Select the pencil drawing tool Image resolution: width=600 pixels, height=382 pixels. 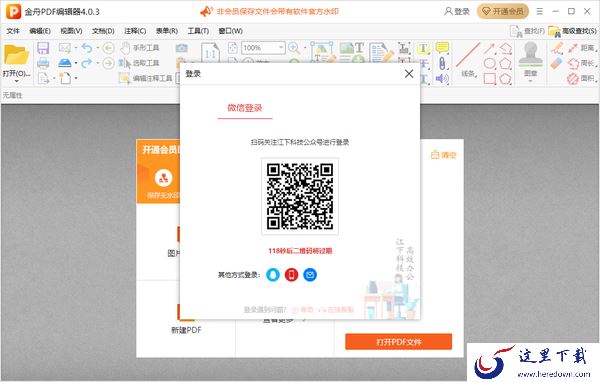coord(557,48)
